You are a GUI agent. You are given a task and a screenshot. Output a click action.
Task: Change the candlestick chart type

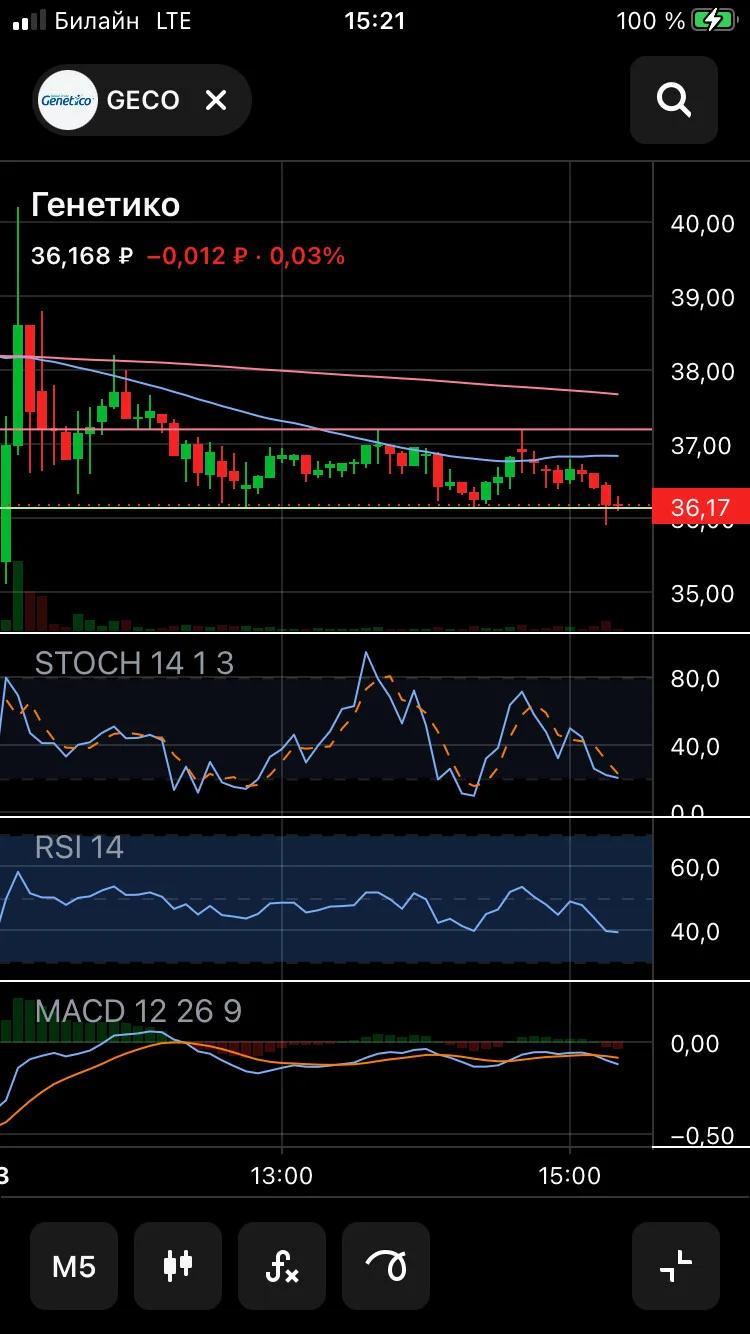[x=178, y=1266]
